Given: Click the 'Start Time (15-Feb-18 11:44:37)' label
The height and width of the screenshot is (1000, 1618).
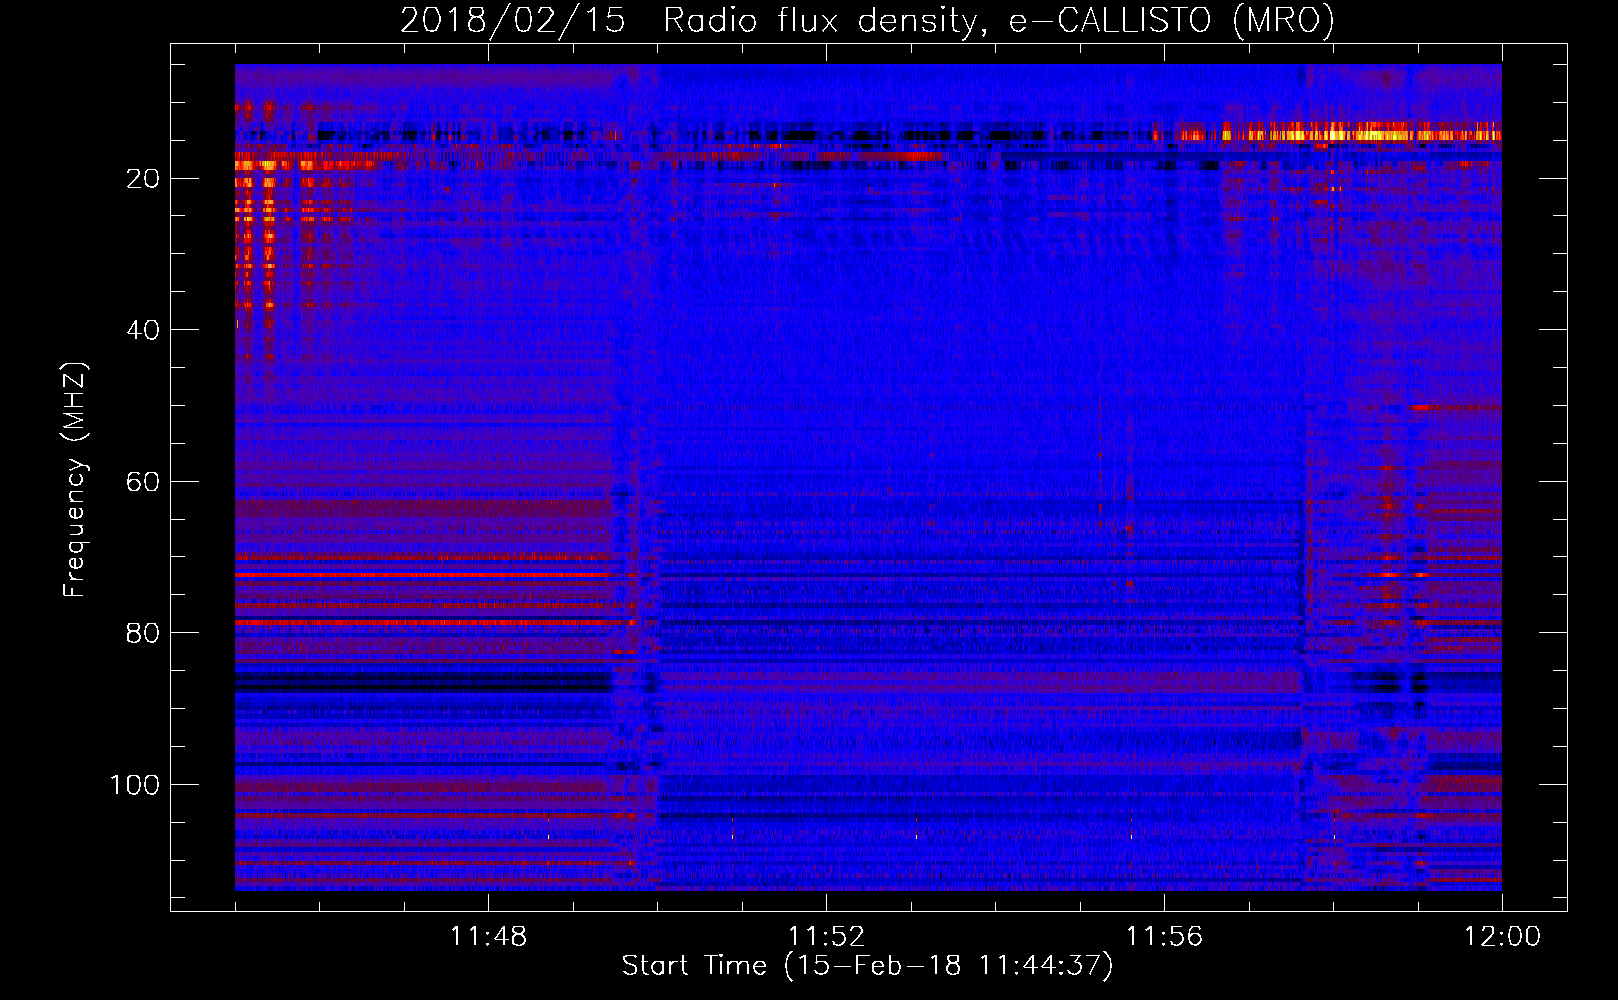Looking at the screenshot, I should click(x=866, y=966).
